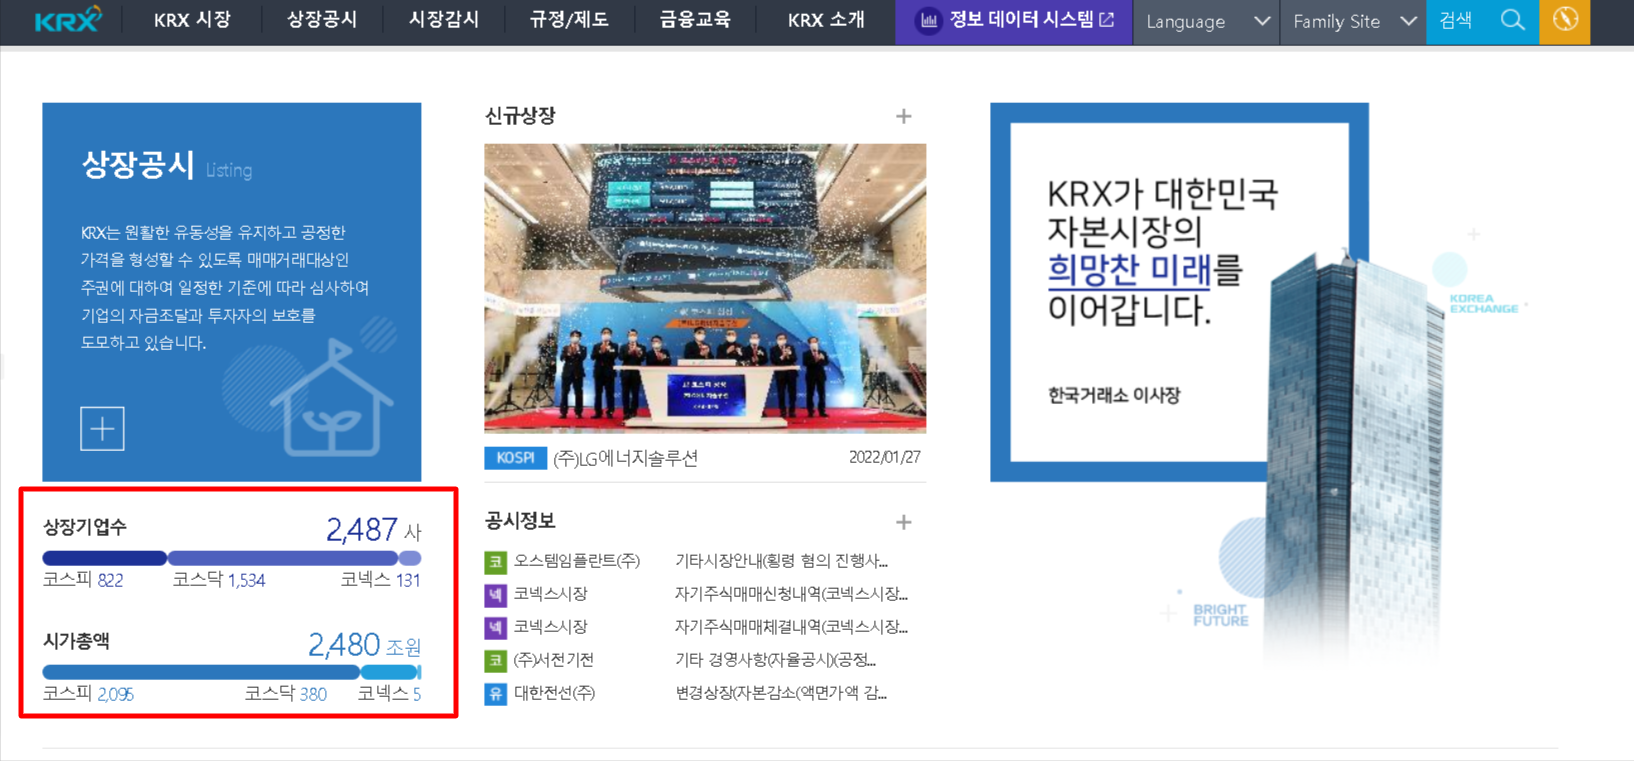Viewport: 1634px width, 761px height.
Task: Click green 코 icon beside 오스템임플란트
Action: [495, 562]
